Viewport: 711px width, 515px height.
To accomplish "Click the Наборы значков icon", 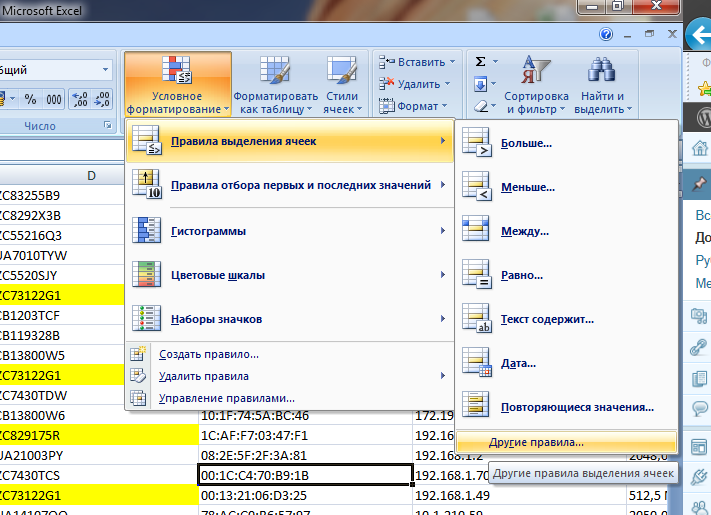I will point(146,318).
